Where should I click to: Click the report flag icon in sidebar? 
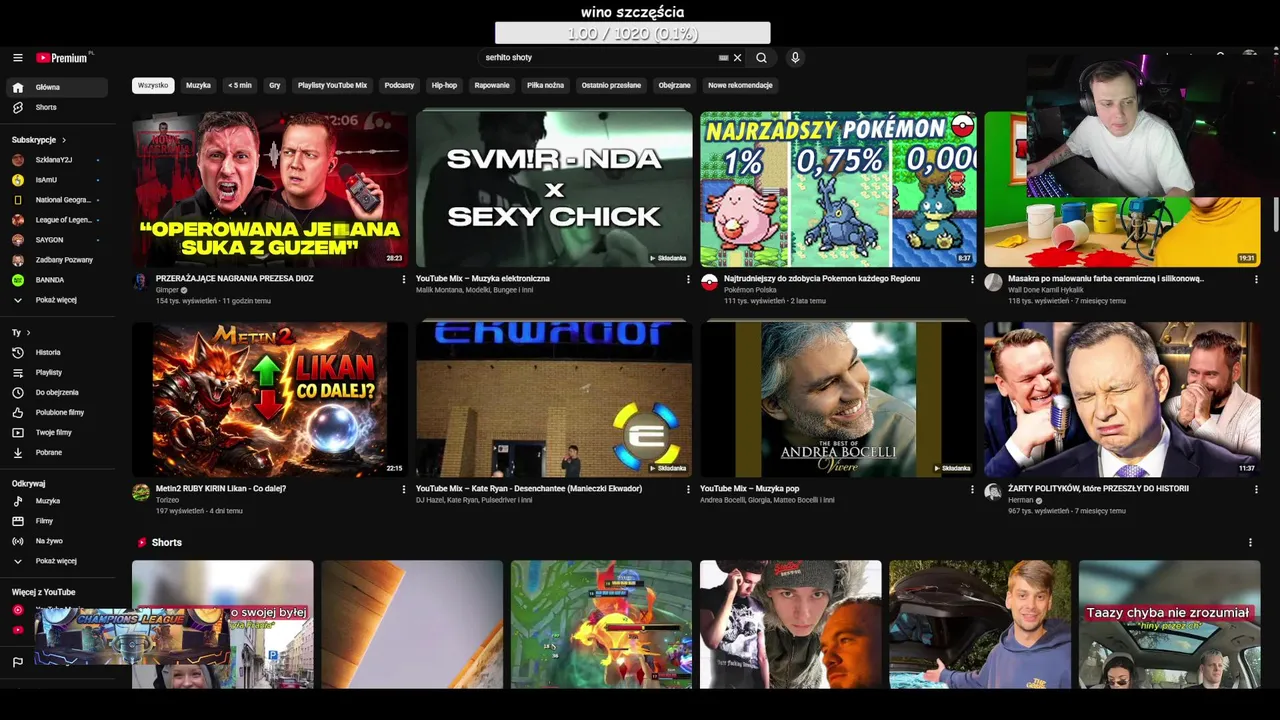coord(18,662)
